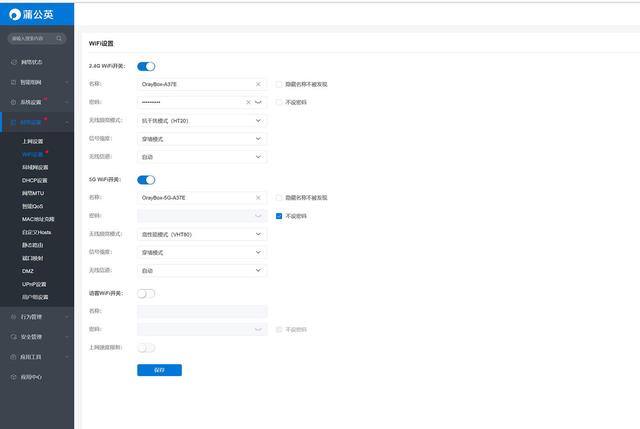The width and height of the screenshot is (640, 429).
Task: Open the 2.4G signal strength dropdown
Action: [x=202, y=139]
